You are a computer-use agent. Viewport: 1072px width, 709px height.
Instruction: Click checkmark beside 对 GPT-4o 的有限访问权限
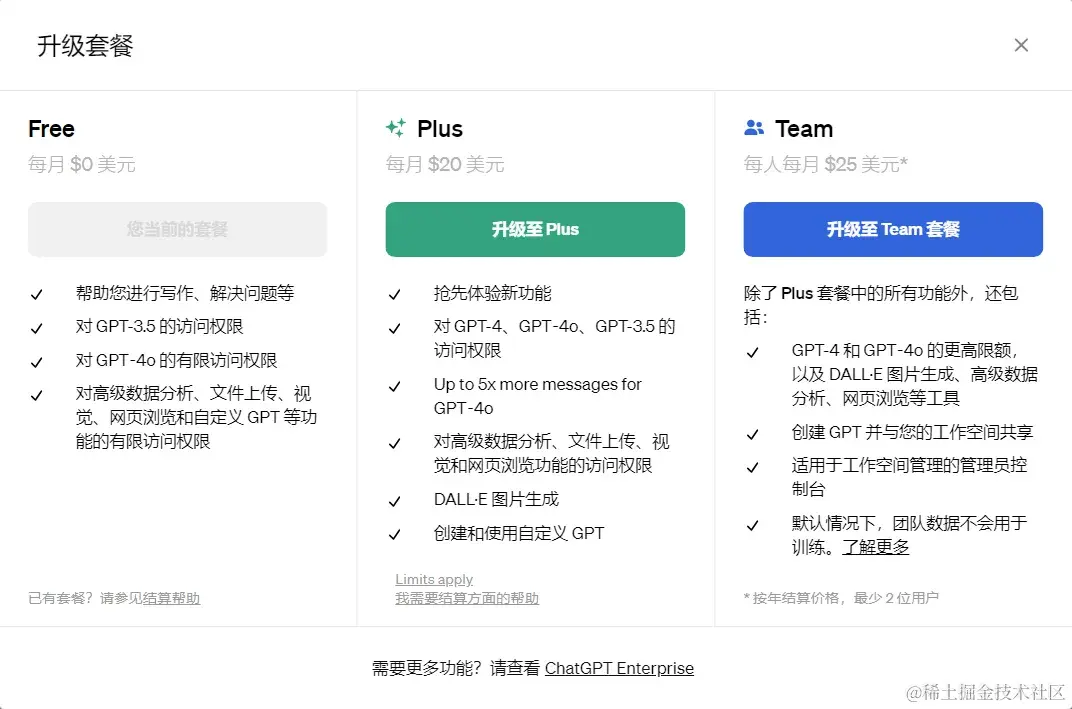(37, 362)
